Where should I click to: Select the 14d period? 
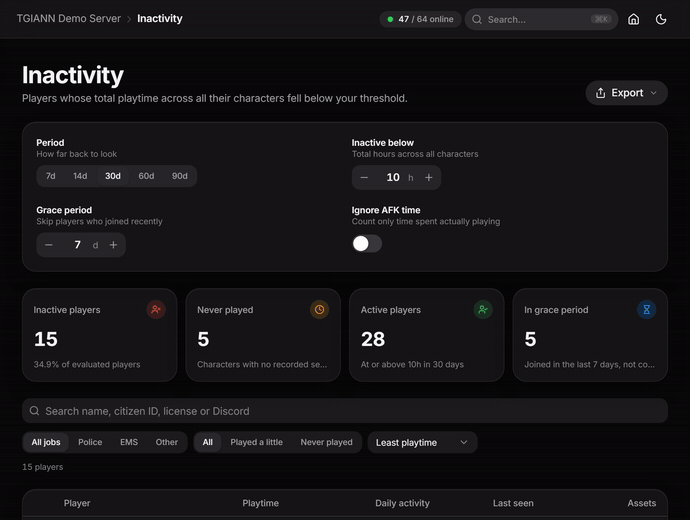click(x=80, y=176)
